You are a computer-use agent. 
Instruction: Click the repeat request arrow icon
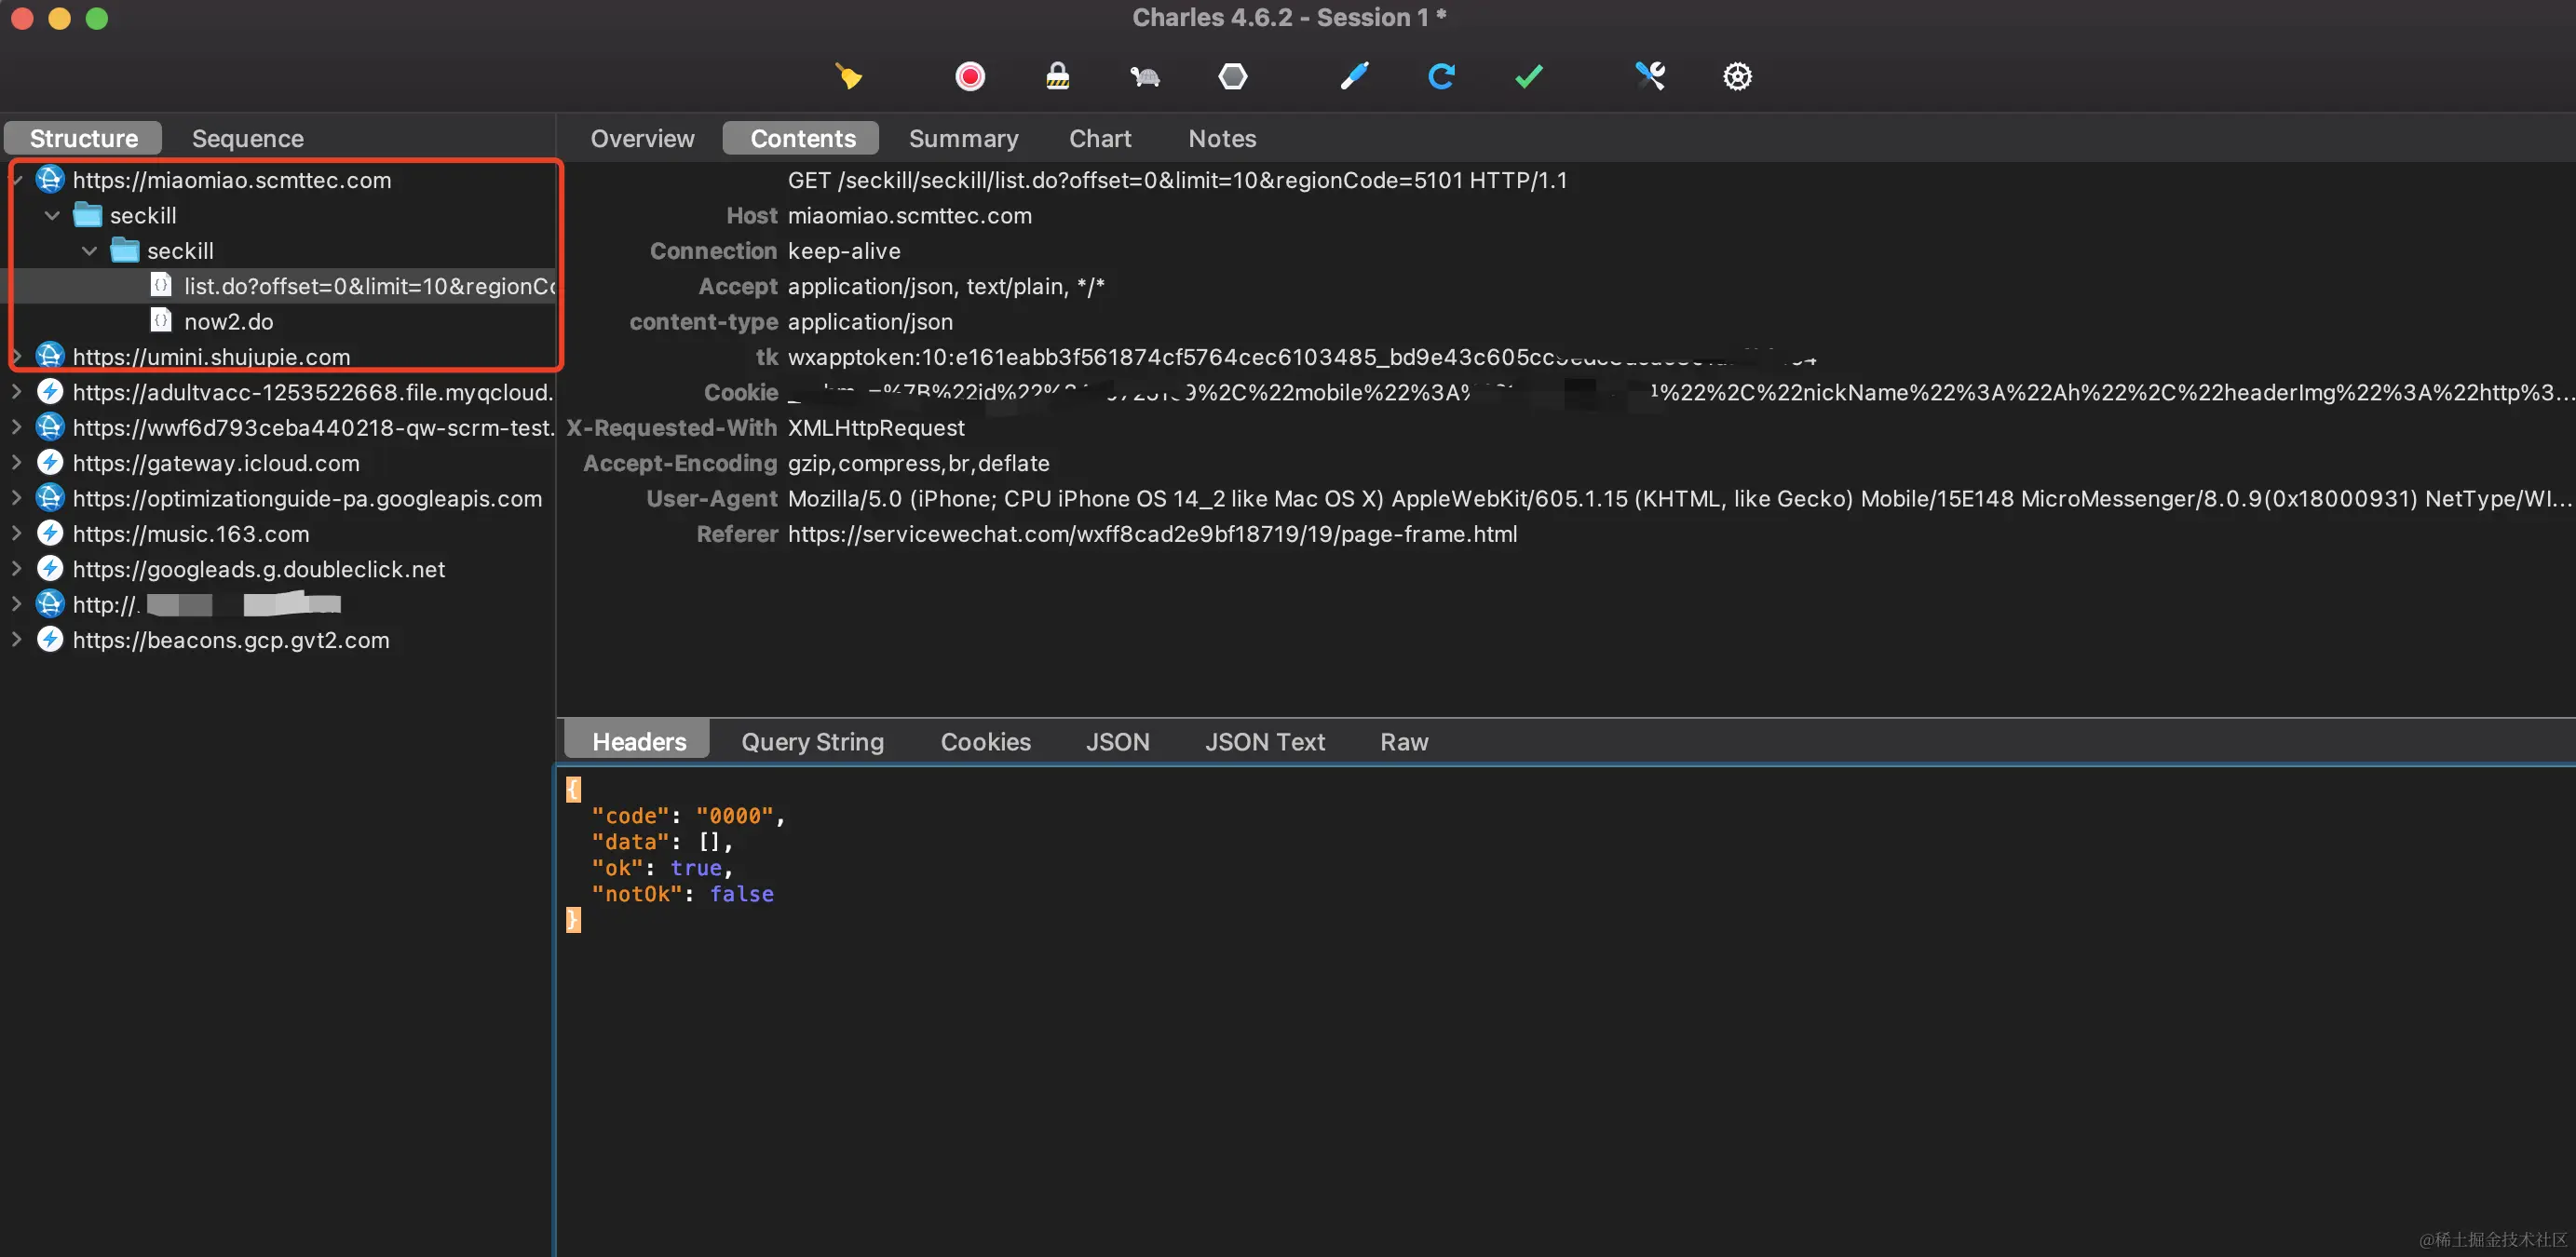(1441, 76)
